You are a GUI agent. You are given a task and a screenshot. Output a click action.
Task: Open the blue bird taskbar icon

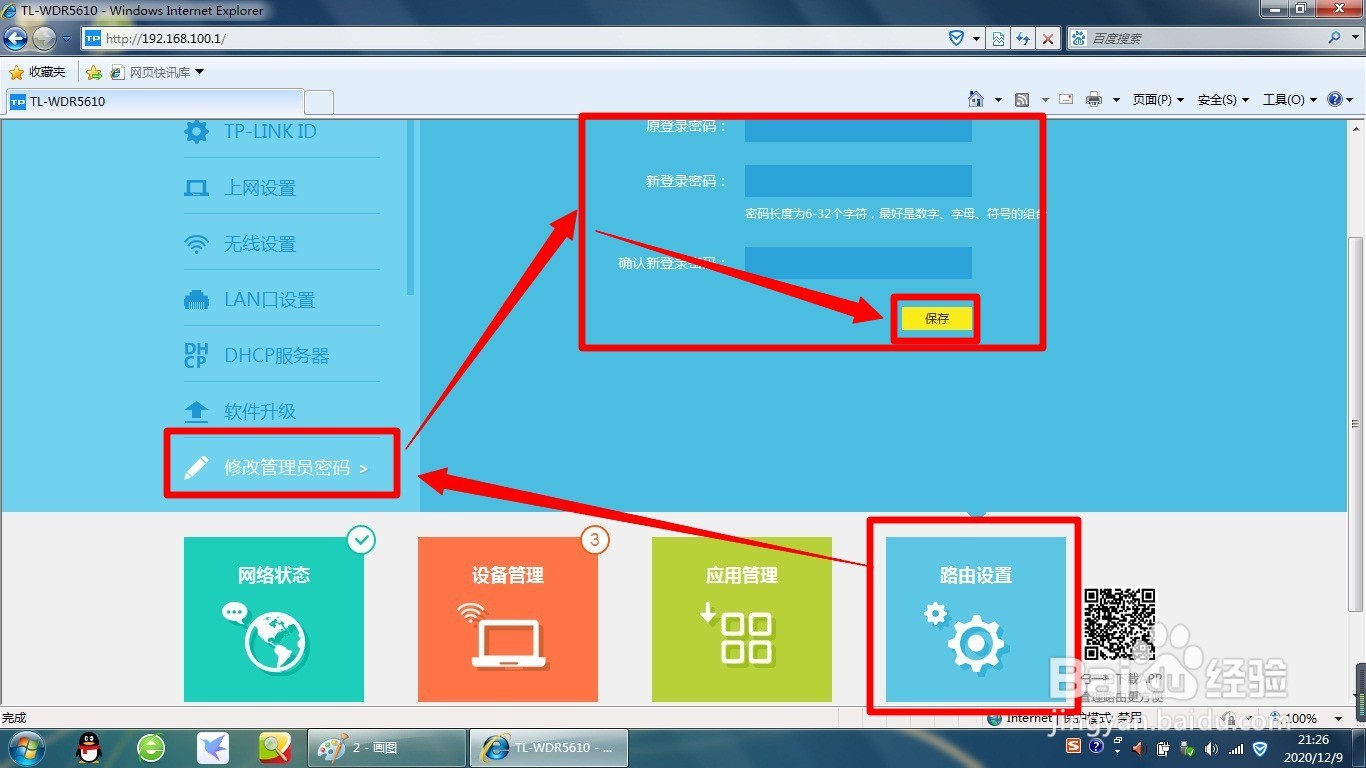pyautogui.click(x=213, y=748)
